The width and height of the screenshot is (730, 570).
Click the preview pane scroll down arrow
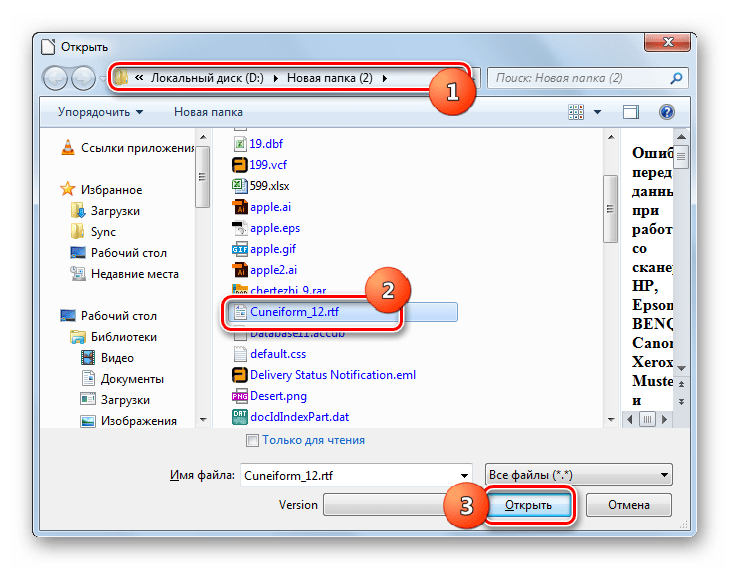pyautogui.click(x=682, y=368)
